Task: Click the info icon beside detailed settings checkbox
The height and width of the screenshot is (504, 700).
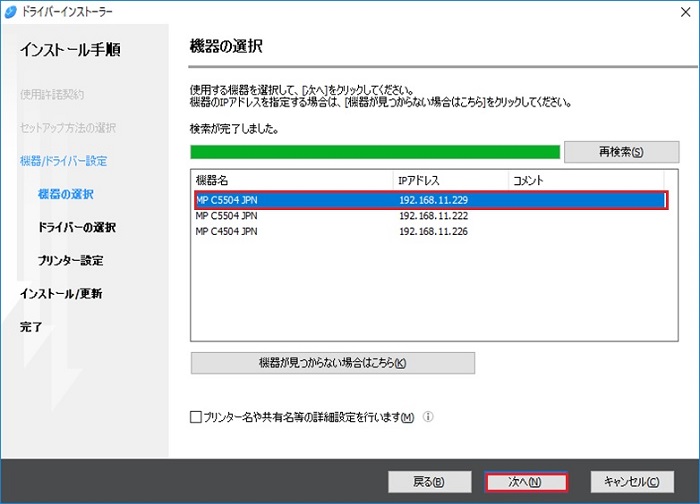Action: coord(428,417)
